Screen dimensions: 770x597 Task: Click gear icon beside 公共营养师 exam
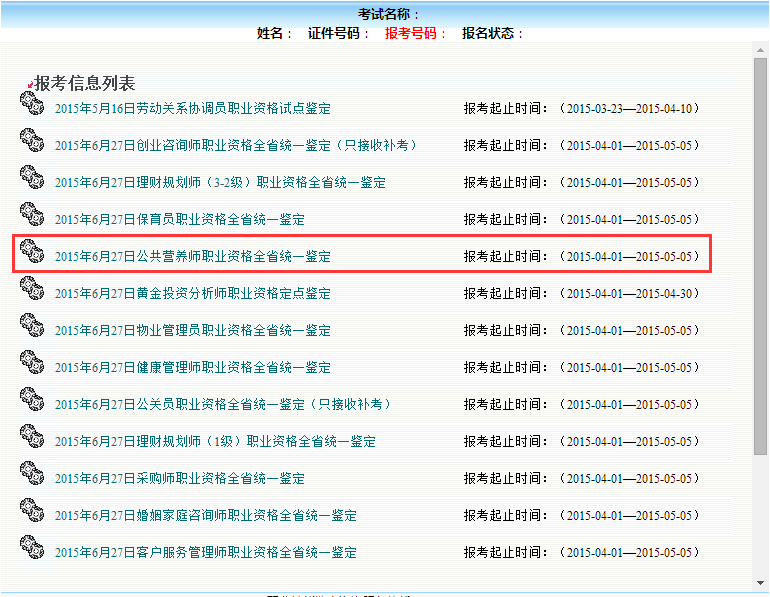pos(32,250)
